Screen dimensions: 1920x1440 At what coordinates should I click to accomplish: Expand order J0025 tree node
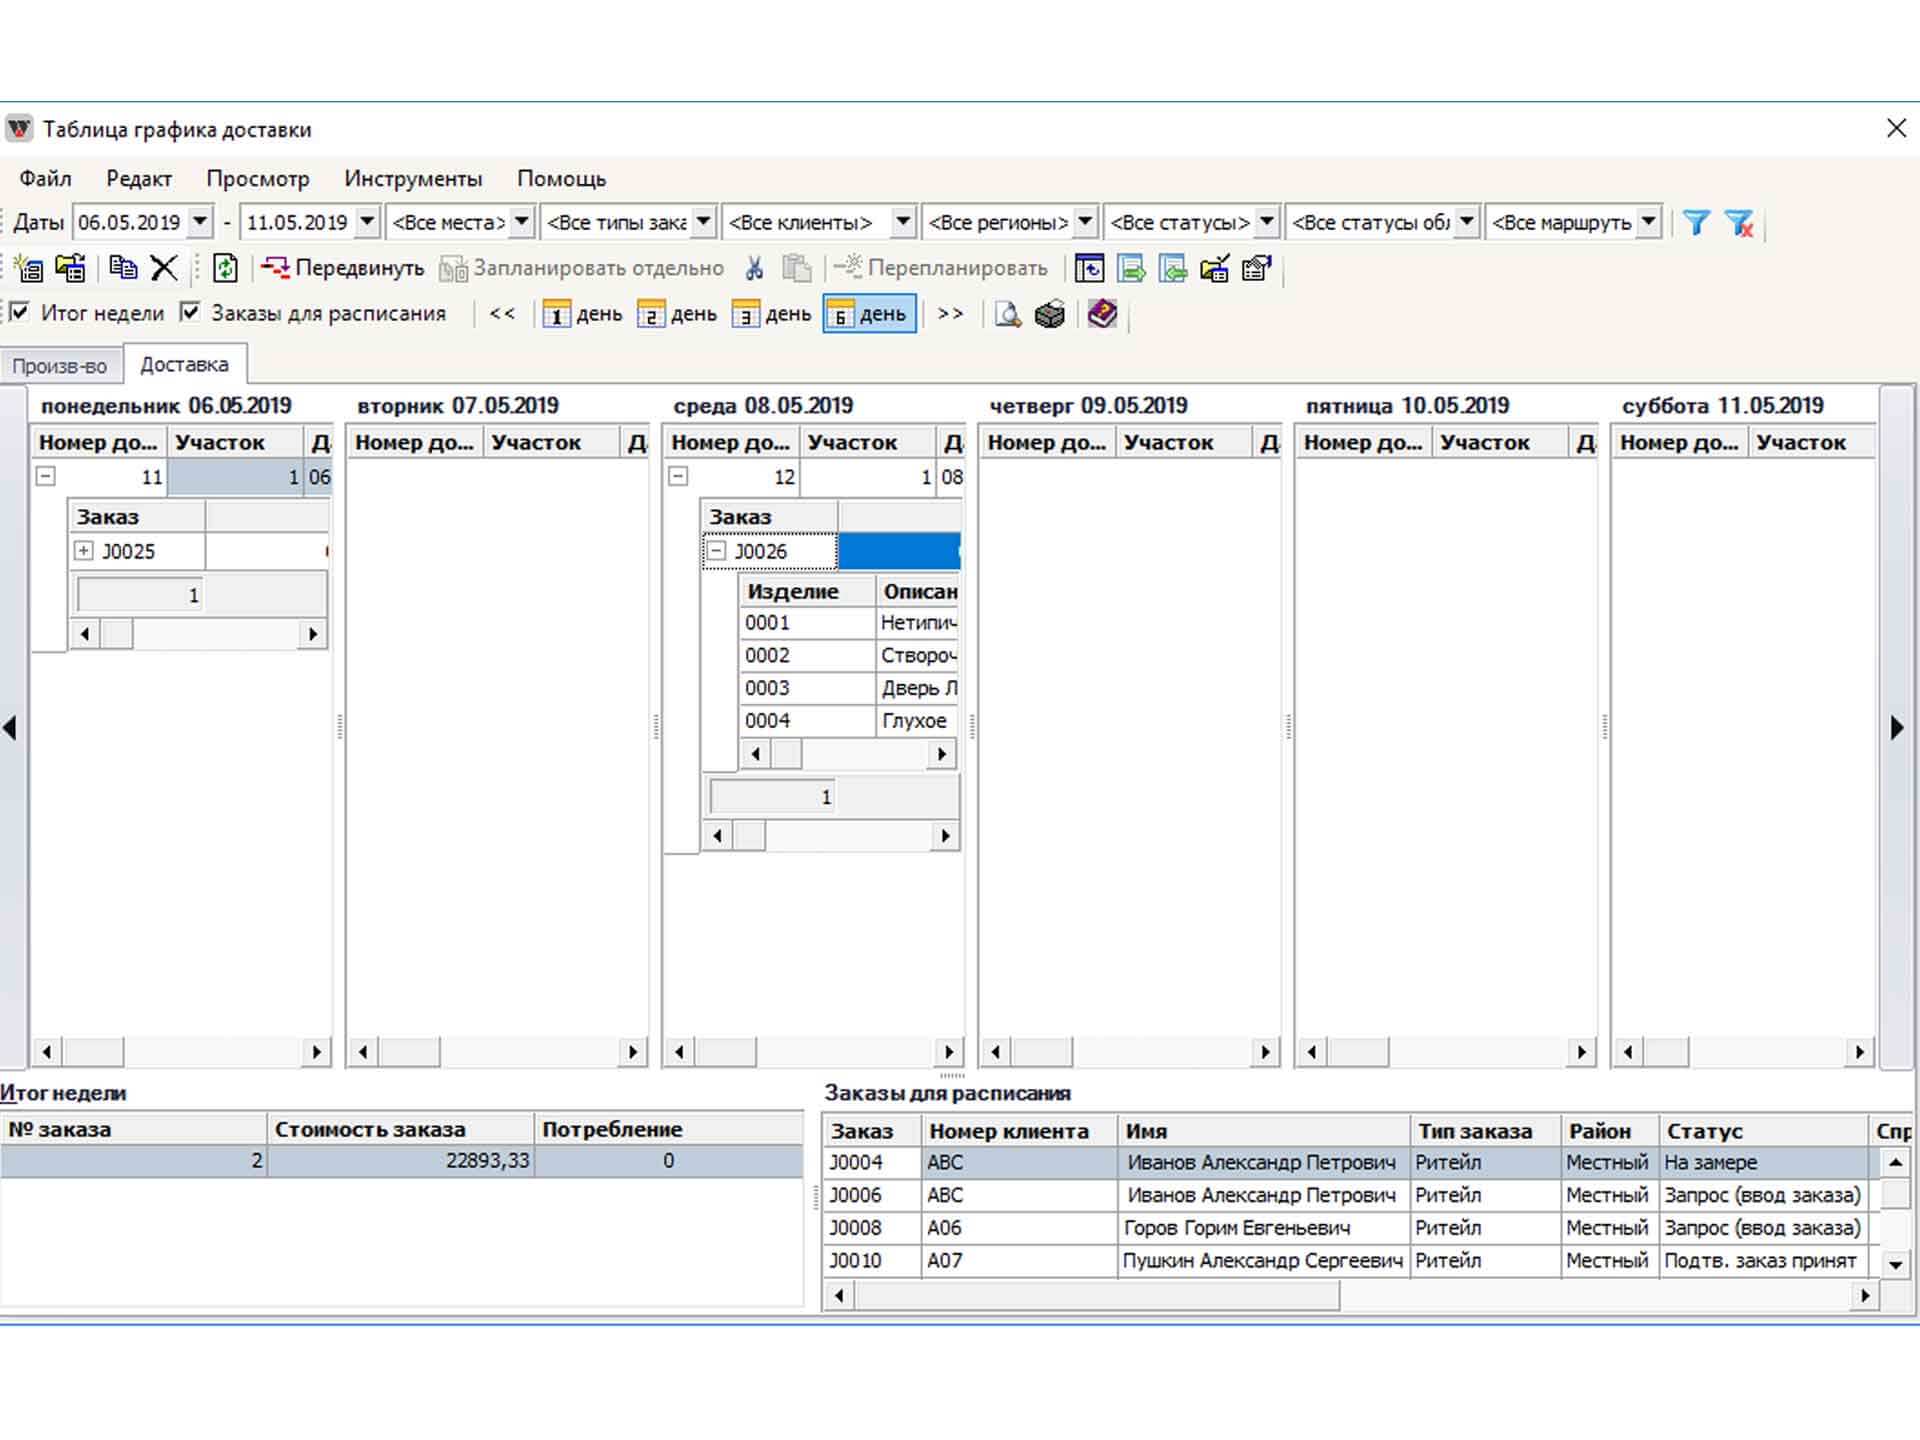[85, 551]
